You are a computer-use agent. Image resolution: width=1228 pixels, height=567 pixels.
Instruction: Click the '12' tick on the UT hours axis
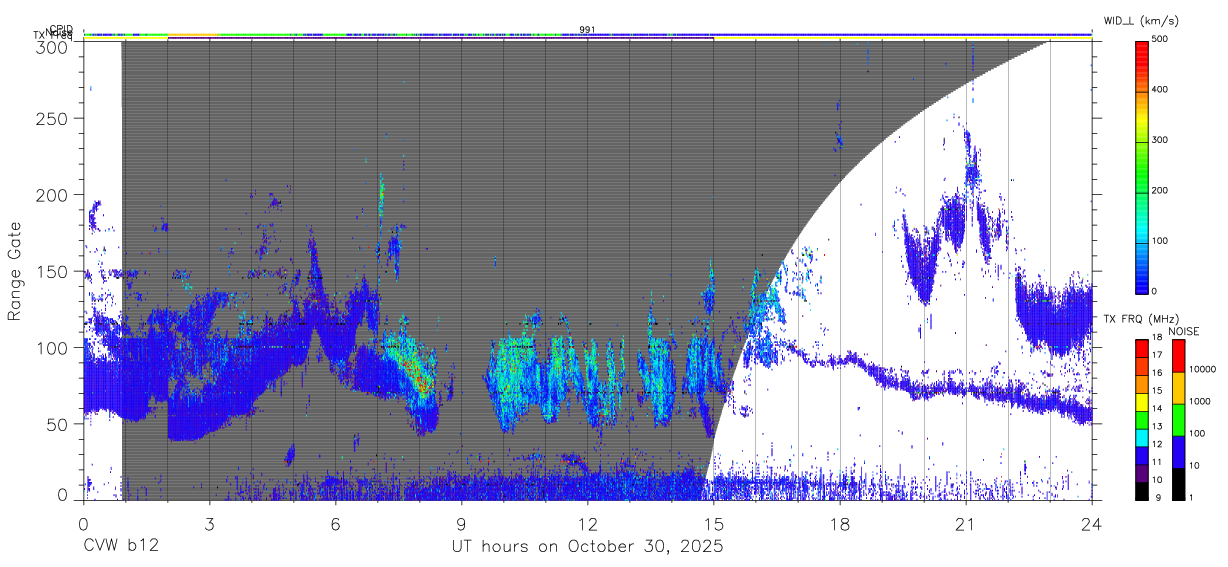coord(587,524)
